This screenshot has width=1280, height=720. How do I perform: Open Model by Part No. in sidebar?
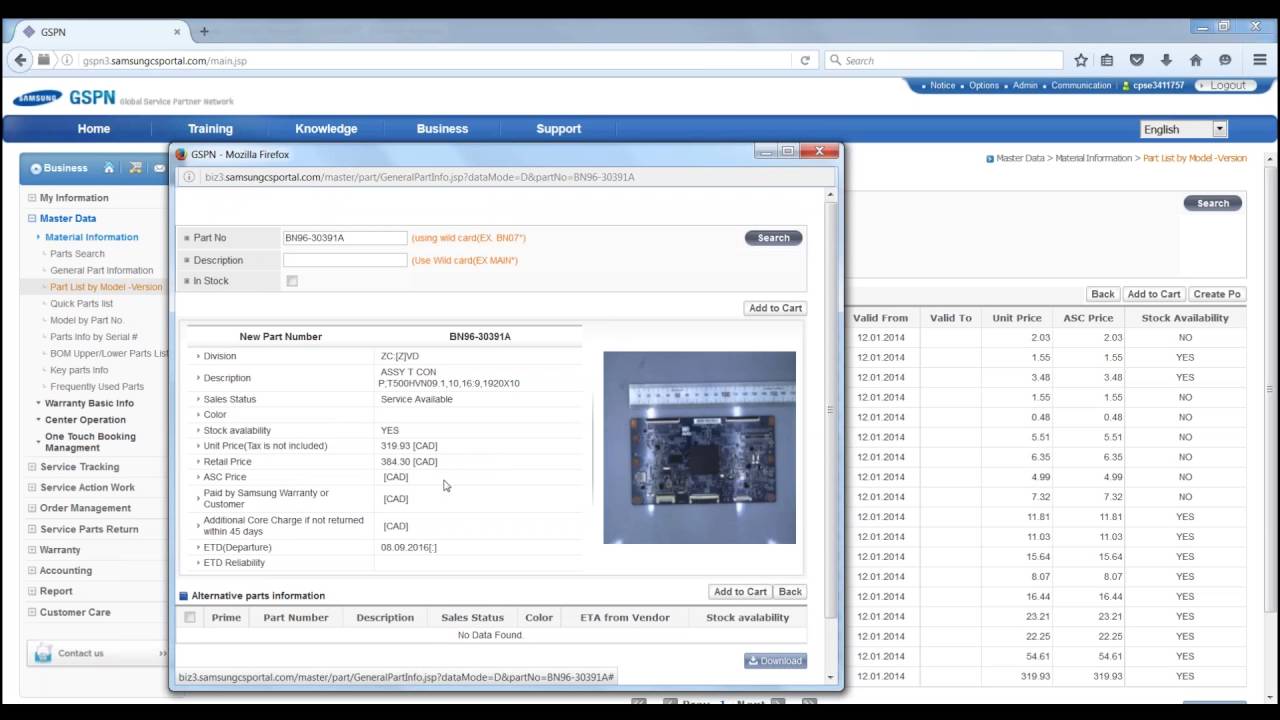point(87,320)
